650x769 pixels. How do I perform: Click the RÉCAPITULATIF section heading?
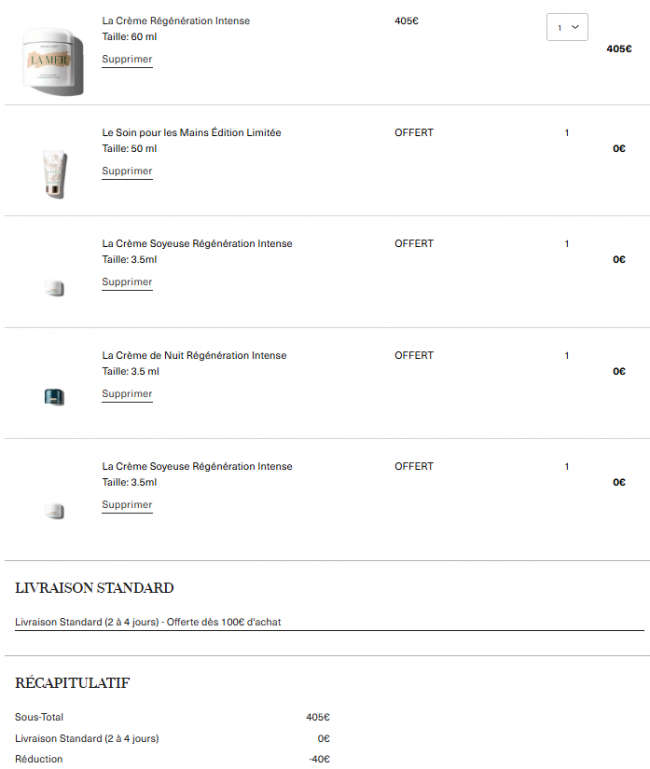pos(72,683)
